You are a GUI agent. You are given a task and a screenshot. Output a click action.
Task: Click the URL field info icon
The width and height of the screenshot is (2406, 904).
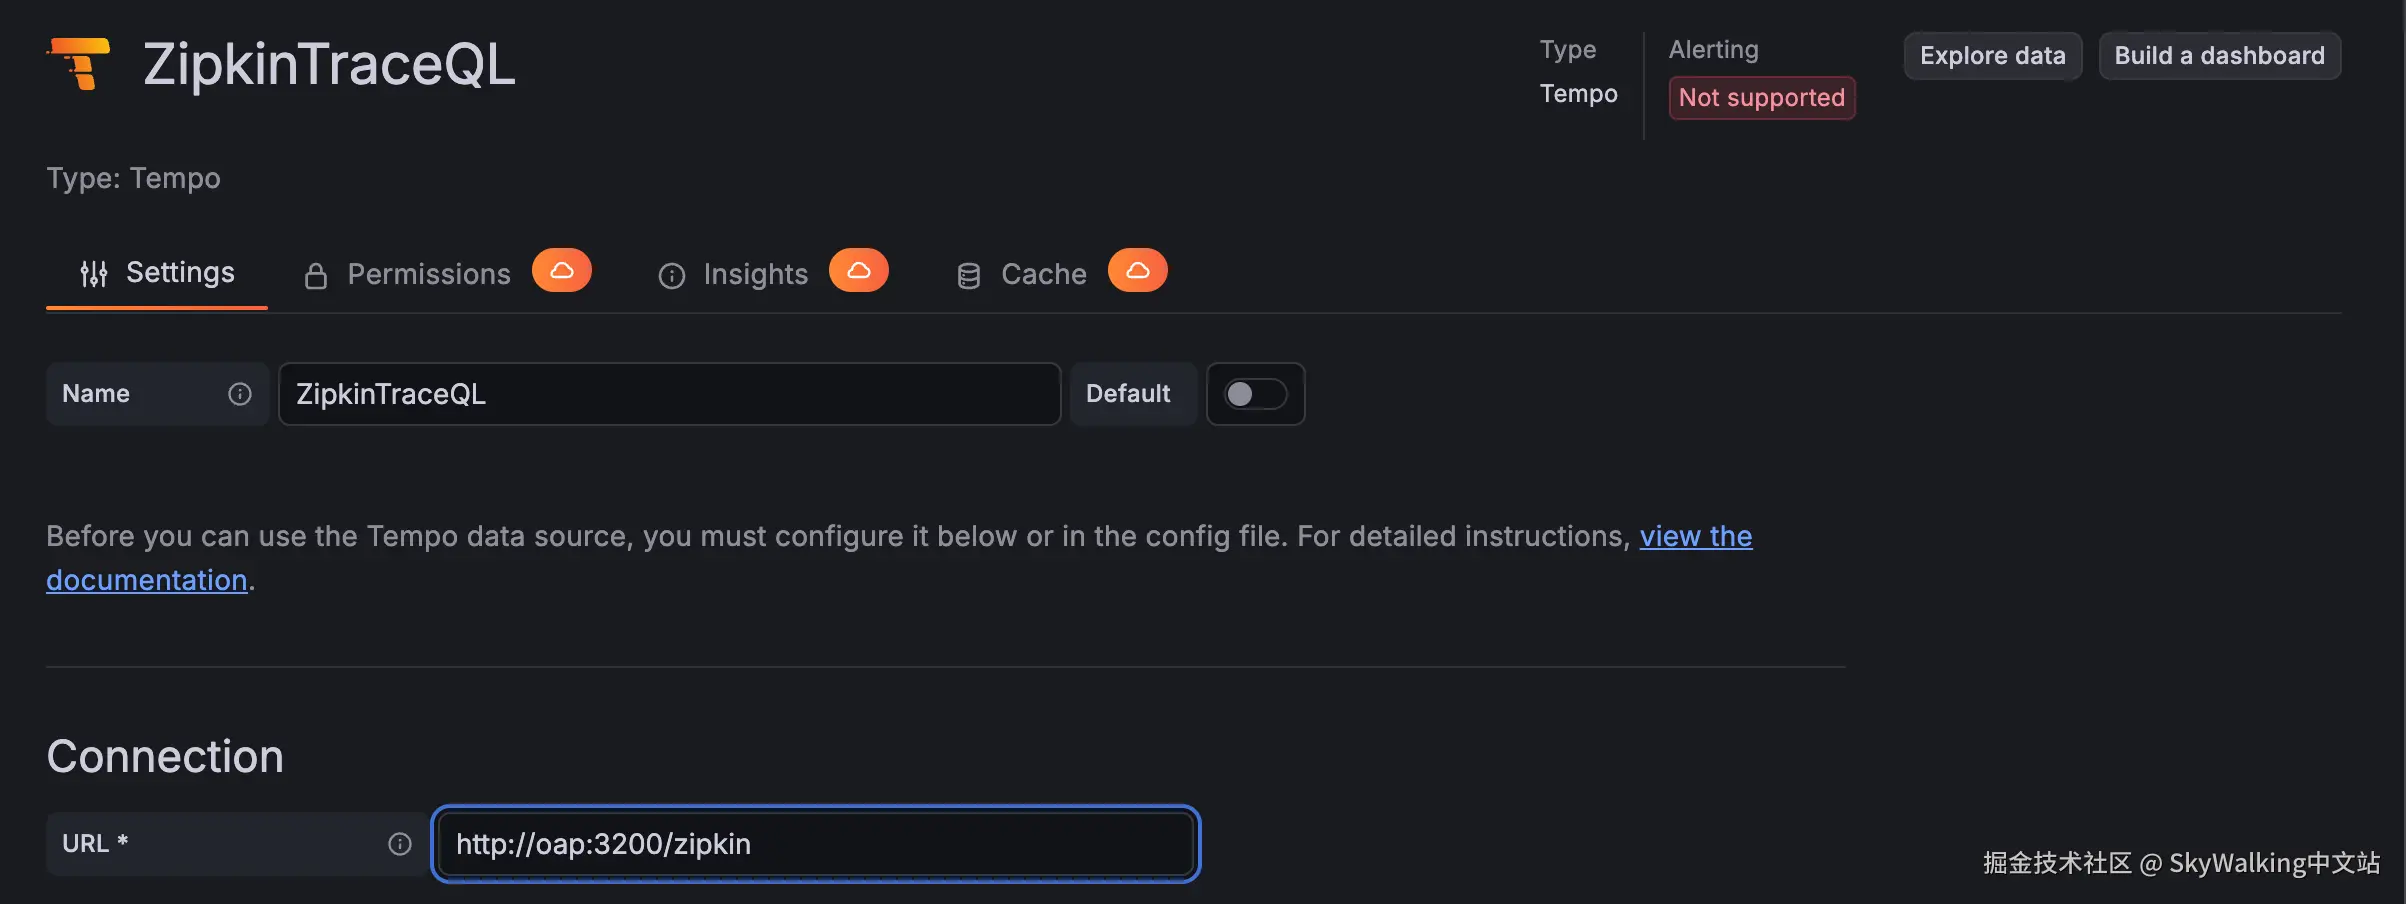(x=400, y=844)
